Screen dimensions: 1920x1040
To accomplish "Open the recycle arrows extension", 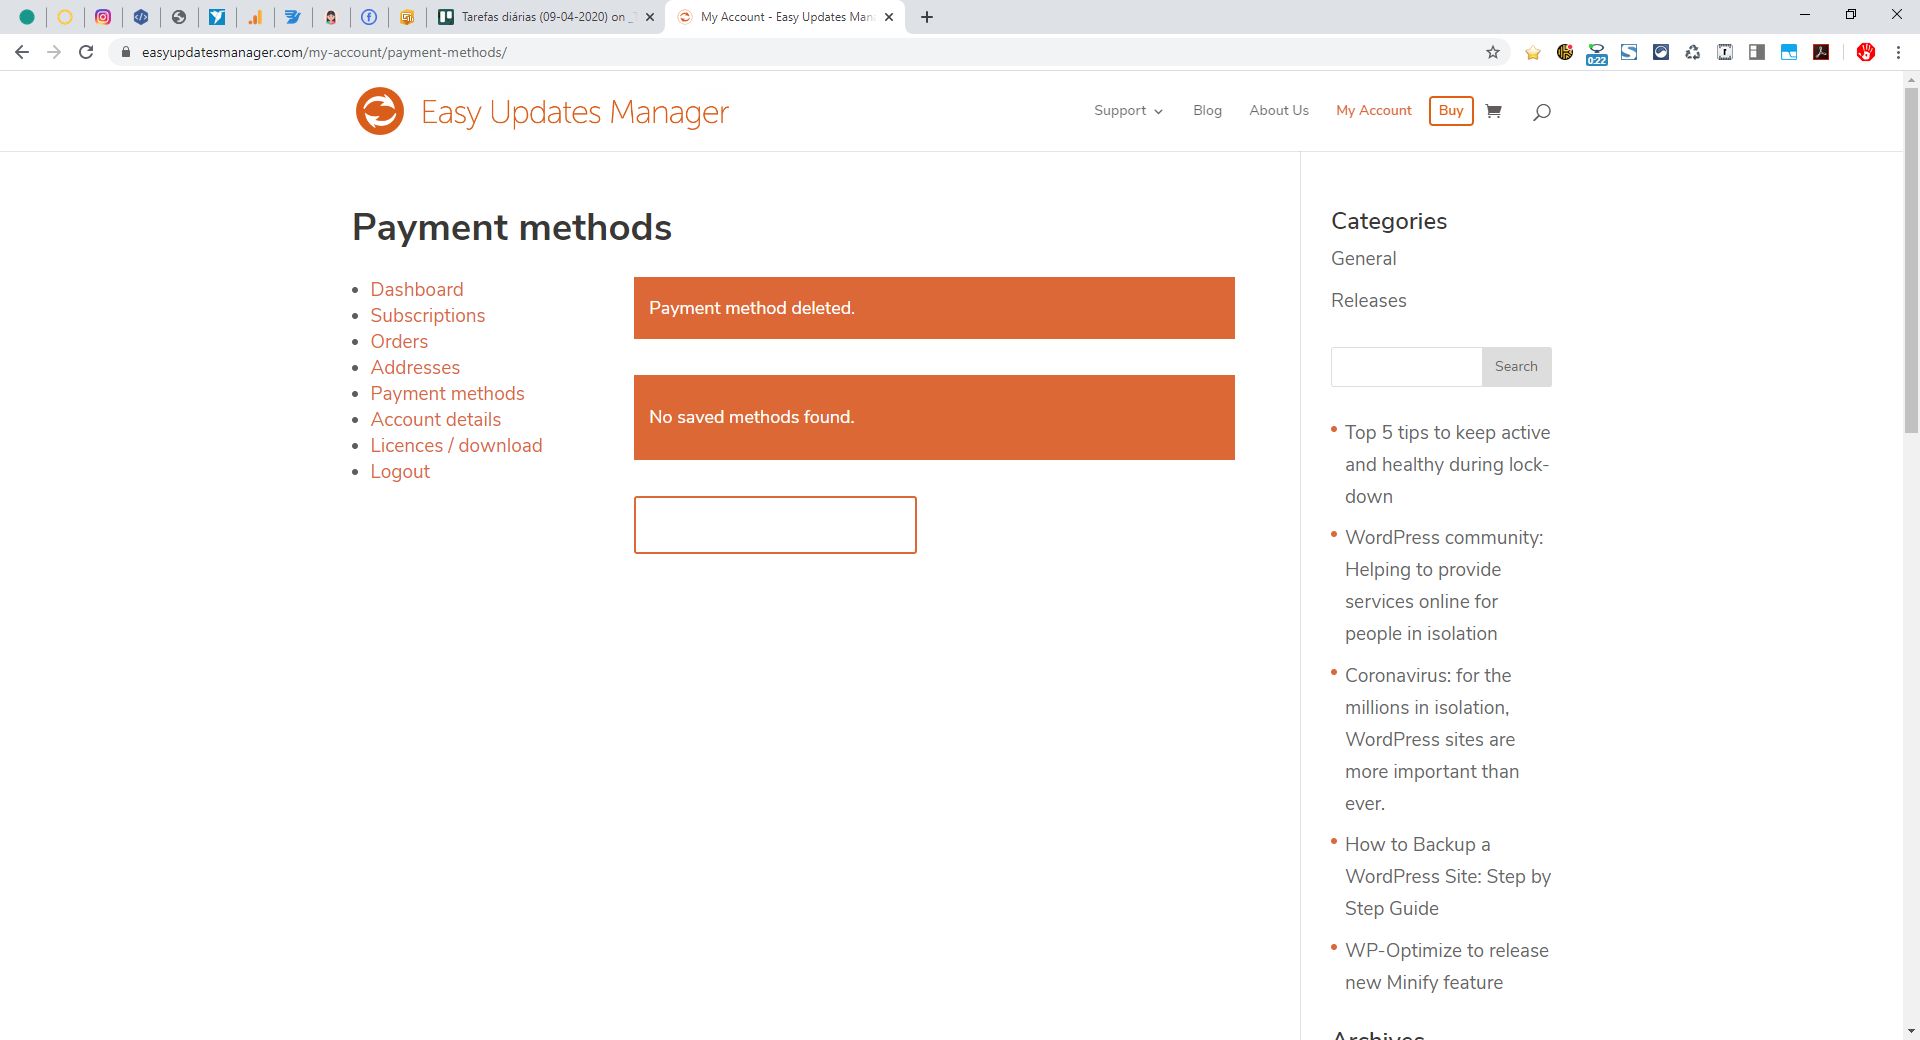I will point(1693,52).
